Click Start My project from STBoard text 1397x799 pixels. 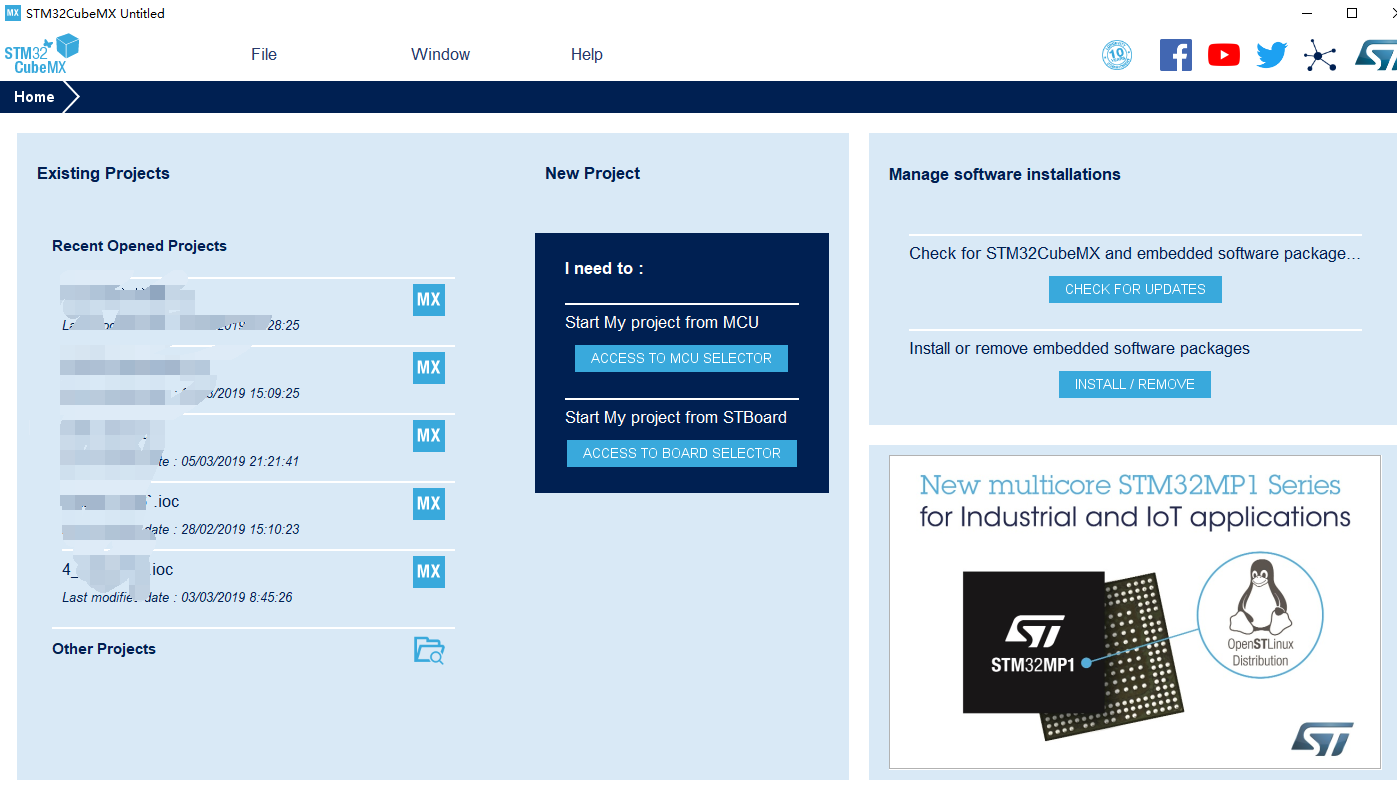(x=676, y=417)
